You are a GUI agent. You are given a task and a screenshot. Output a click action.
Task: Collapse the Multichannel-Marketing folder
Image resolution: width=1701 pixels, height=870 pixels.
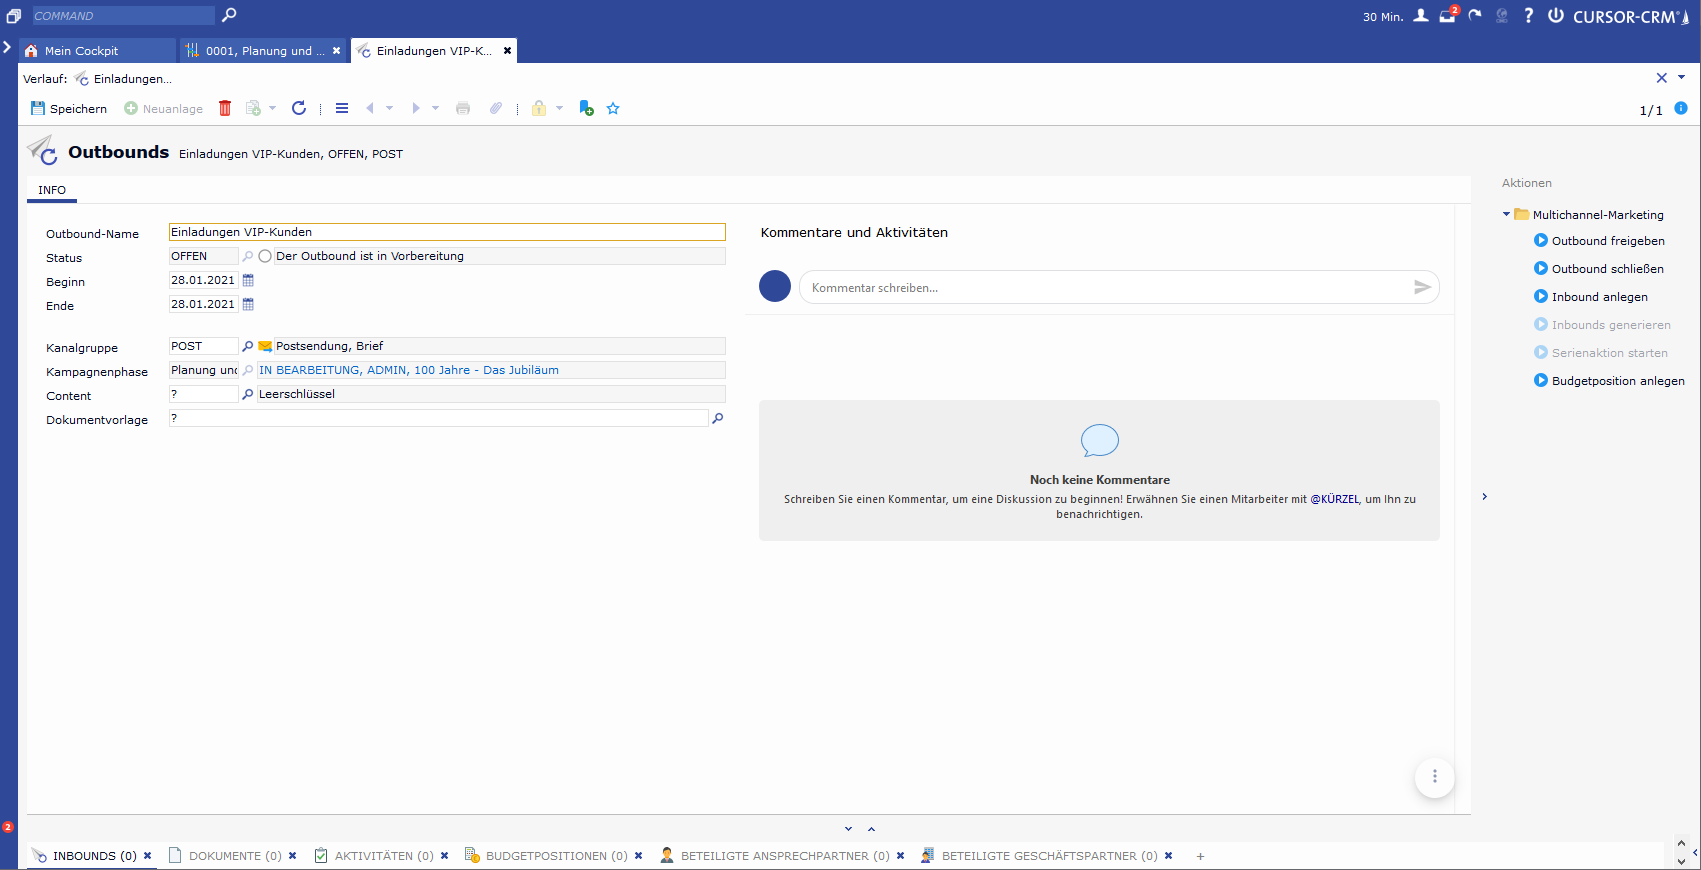[1507, 214]
